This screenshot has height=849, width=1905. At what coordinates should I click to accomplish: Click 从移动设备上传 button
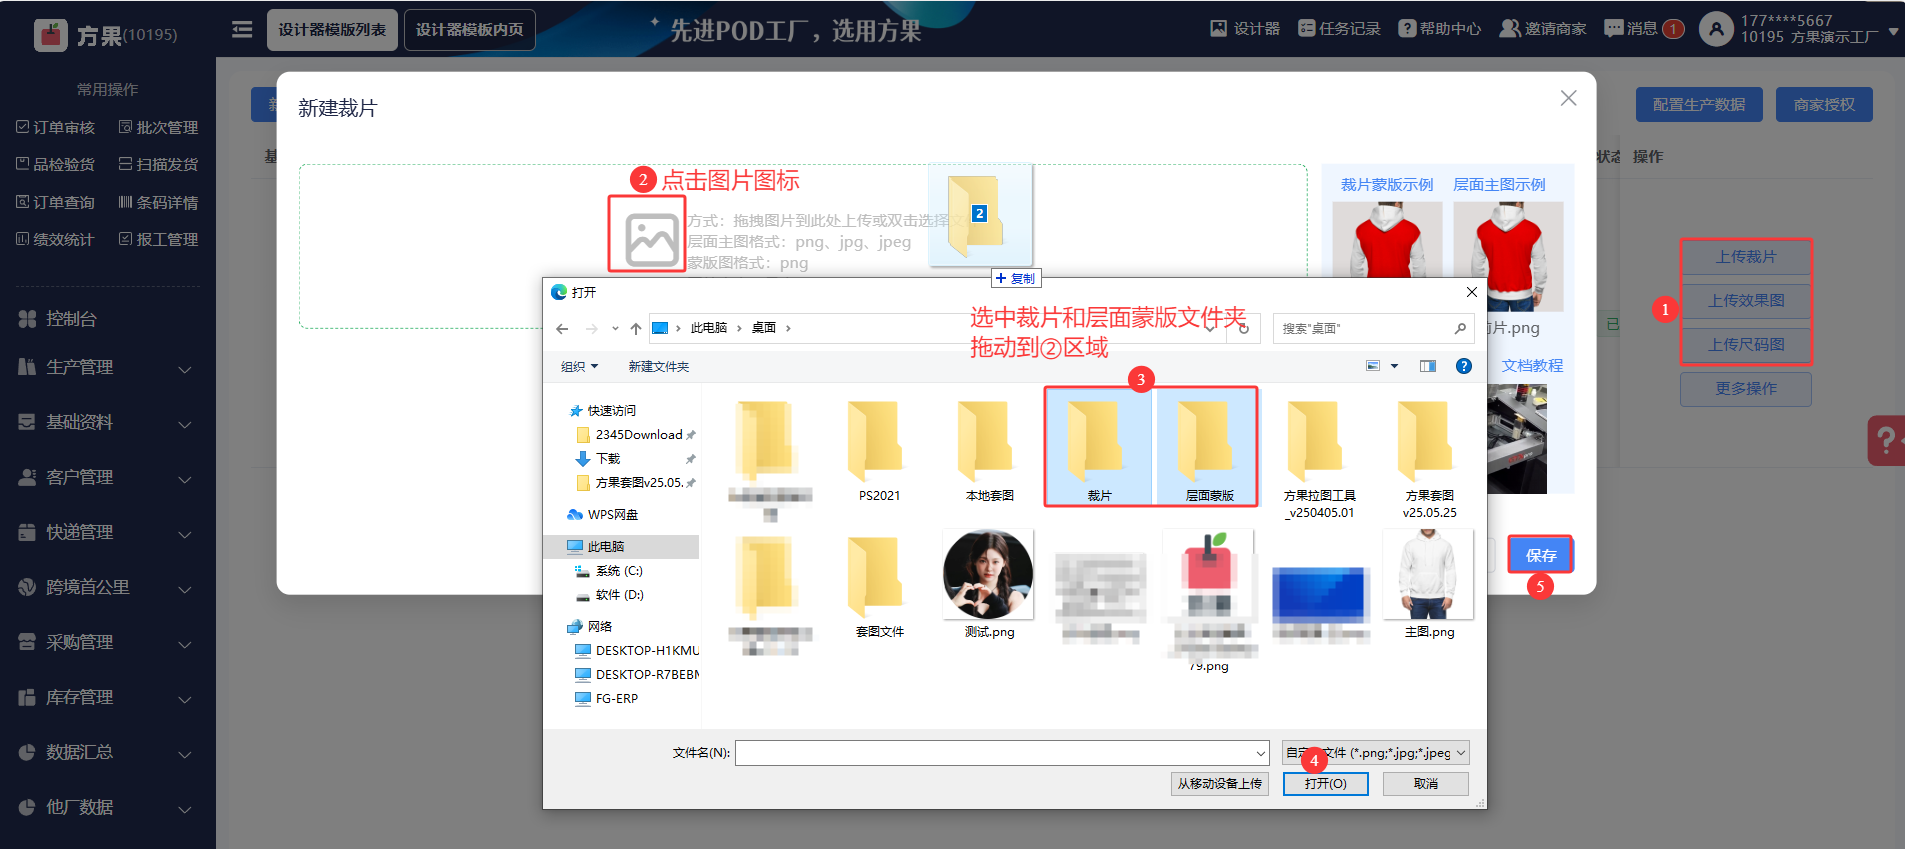click(1220, 783)
